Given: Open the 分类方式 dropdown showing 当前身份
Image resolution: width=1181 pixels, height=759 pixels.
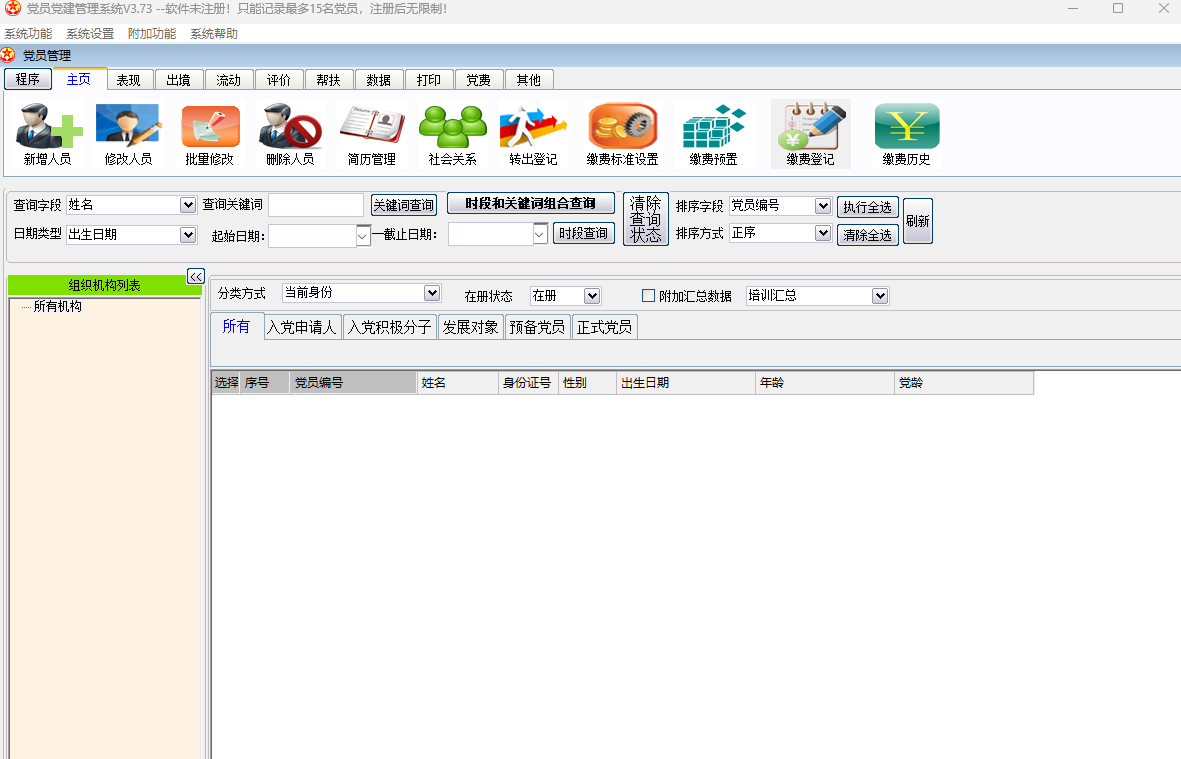Looking at the screenshot, I should 432,293.
